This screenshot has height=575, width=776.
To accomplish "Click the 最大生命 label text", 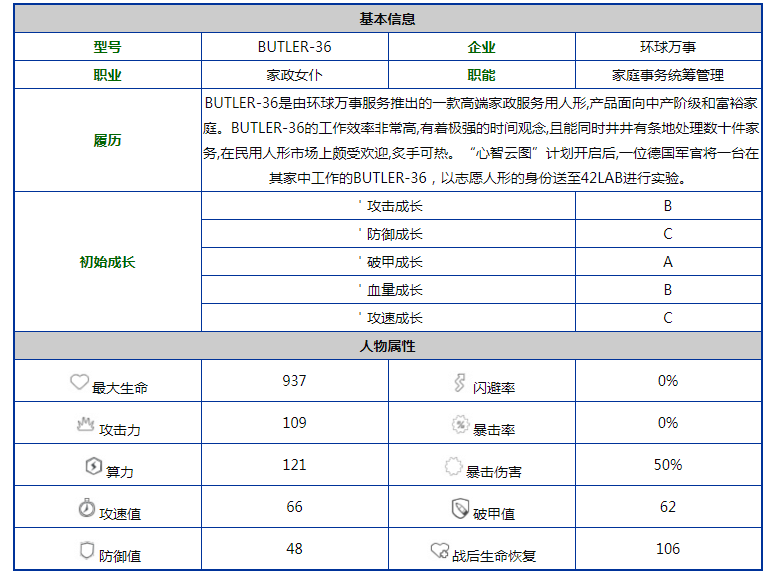I will click(120, 388).
